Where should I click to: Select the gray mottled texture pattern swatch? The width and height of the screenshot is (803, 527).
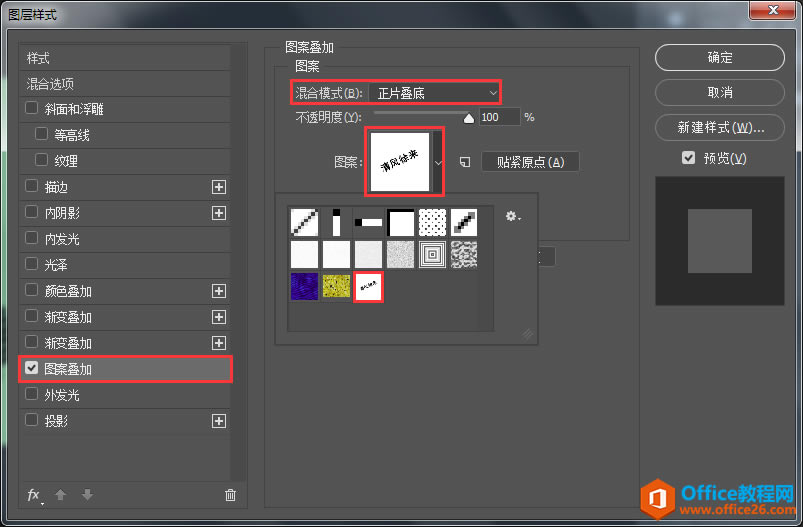point(464,255)
